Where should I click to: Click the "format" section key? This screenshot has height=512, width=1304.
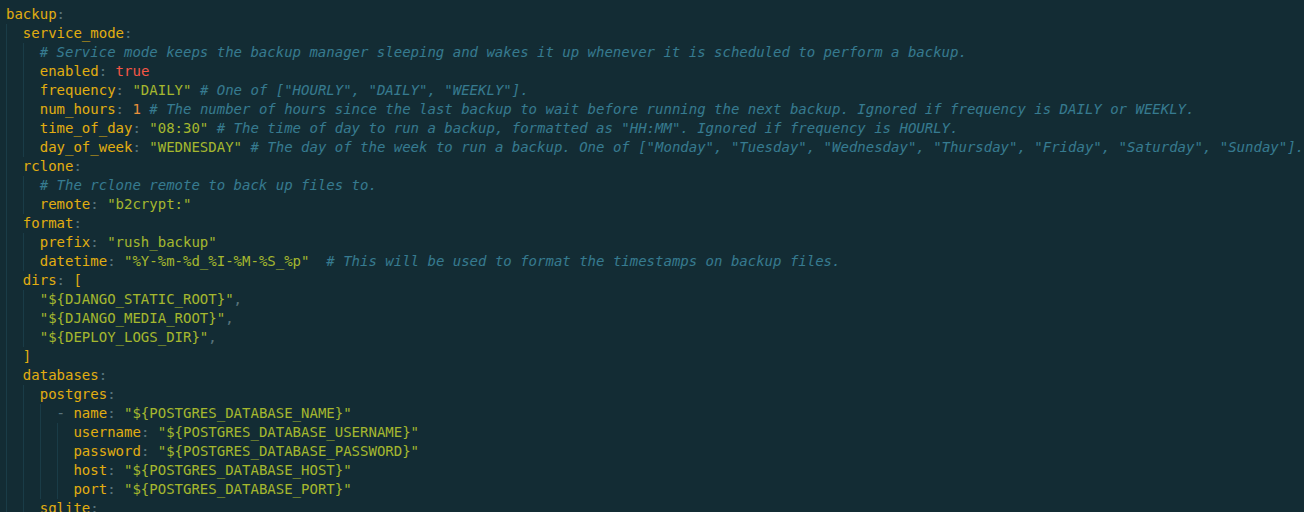click(x=47, y=223)
